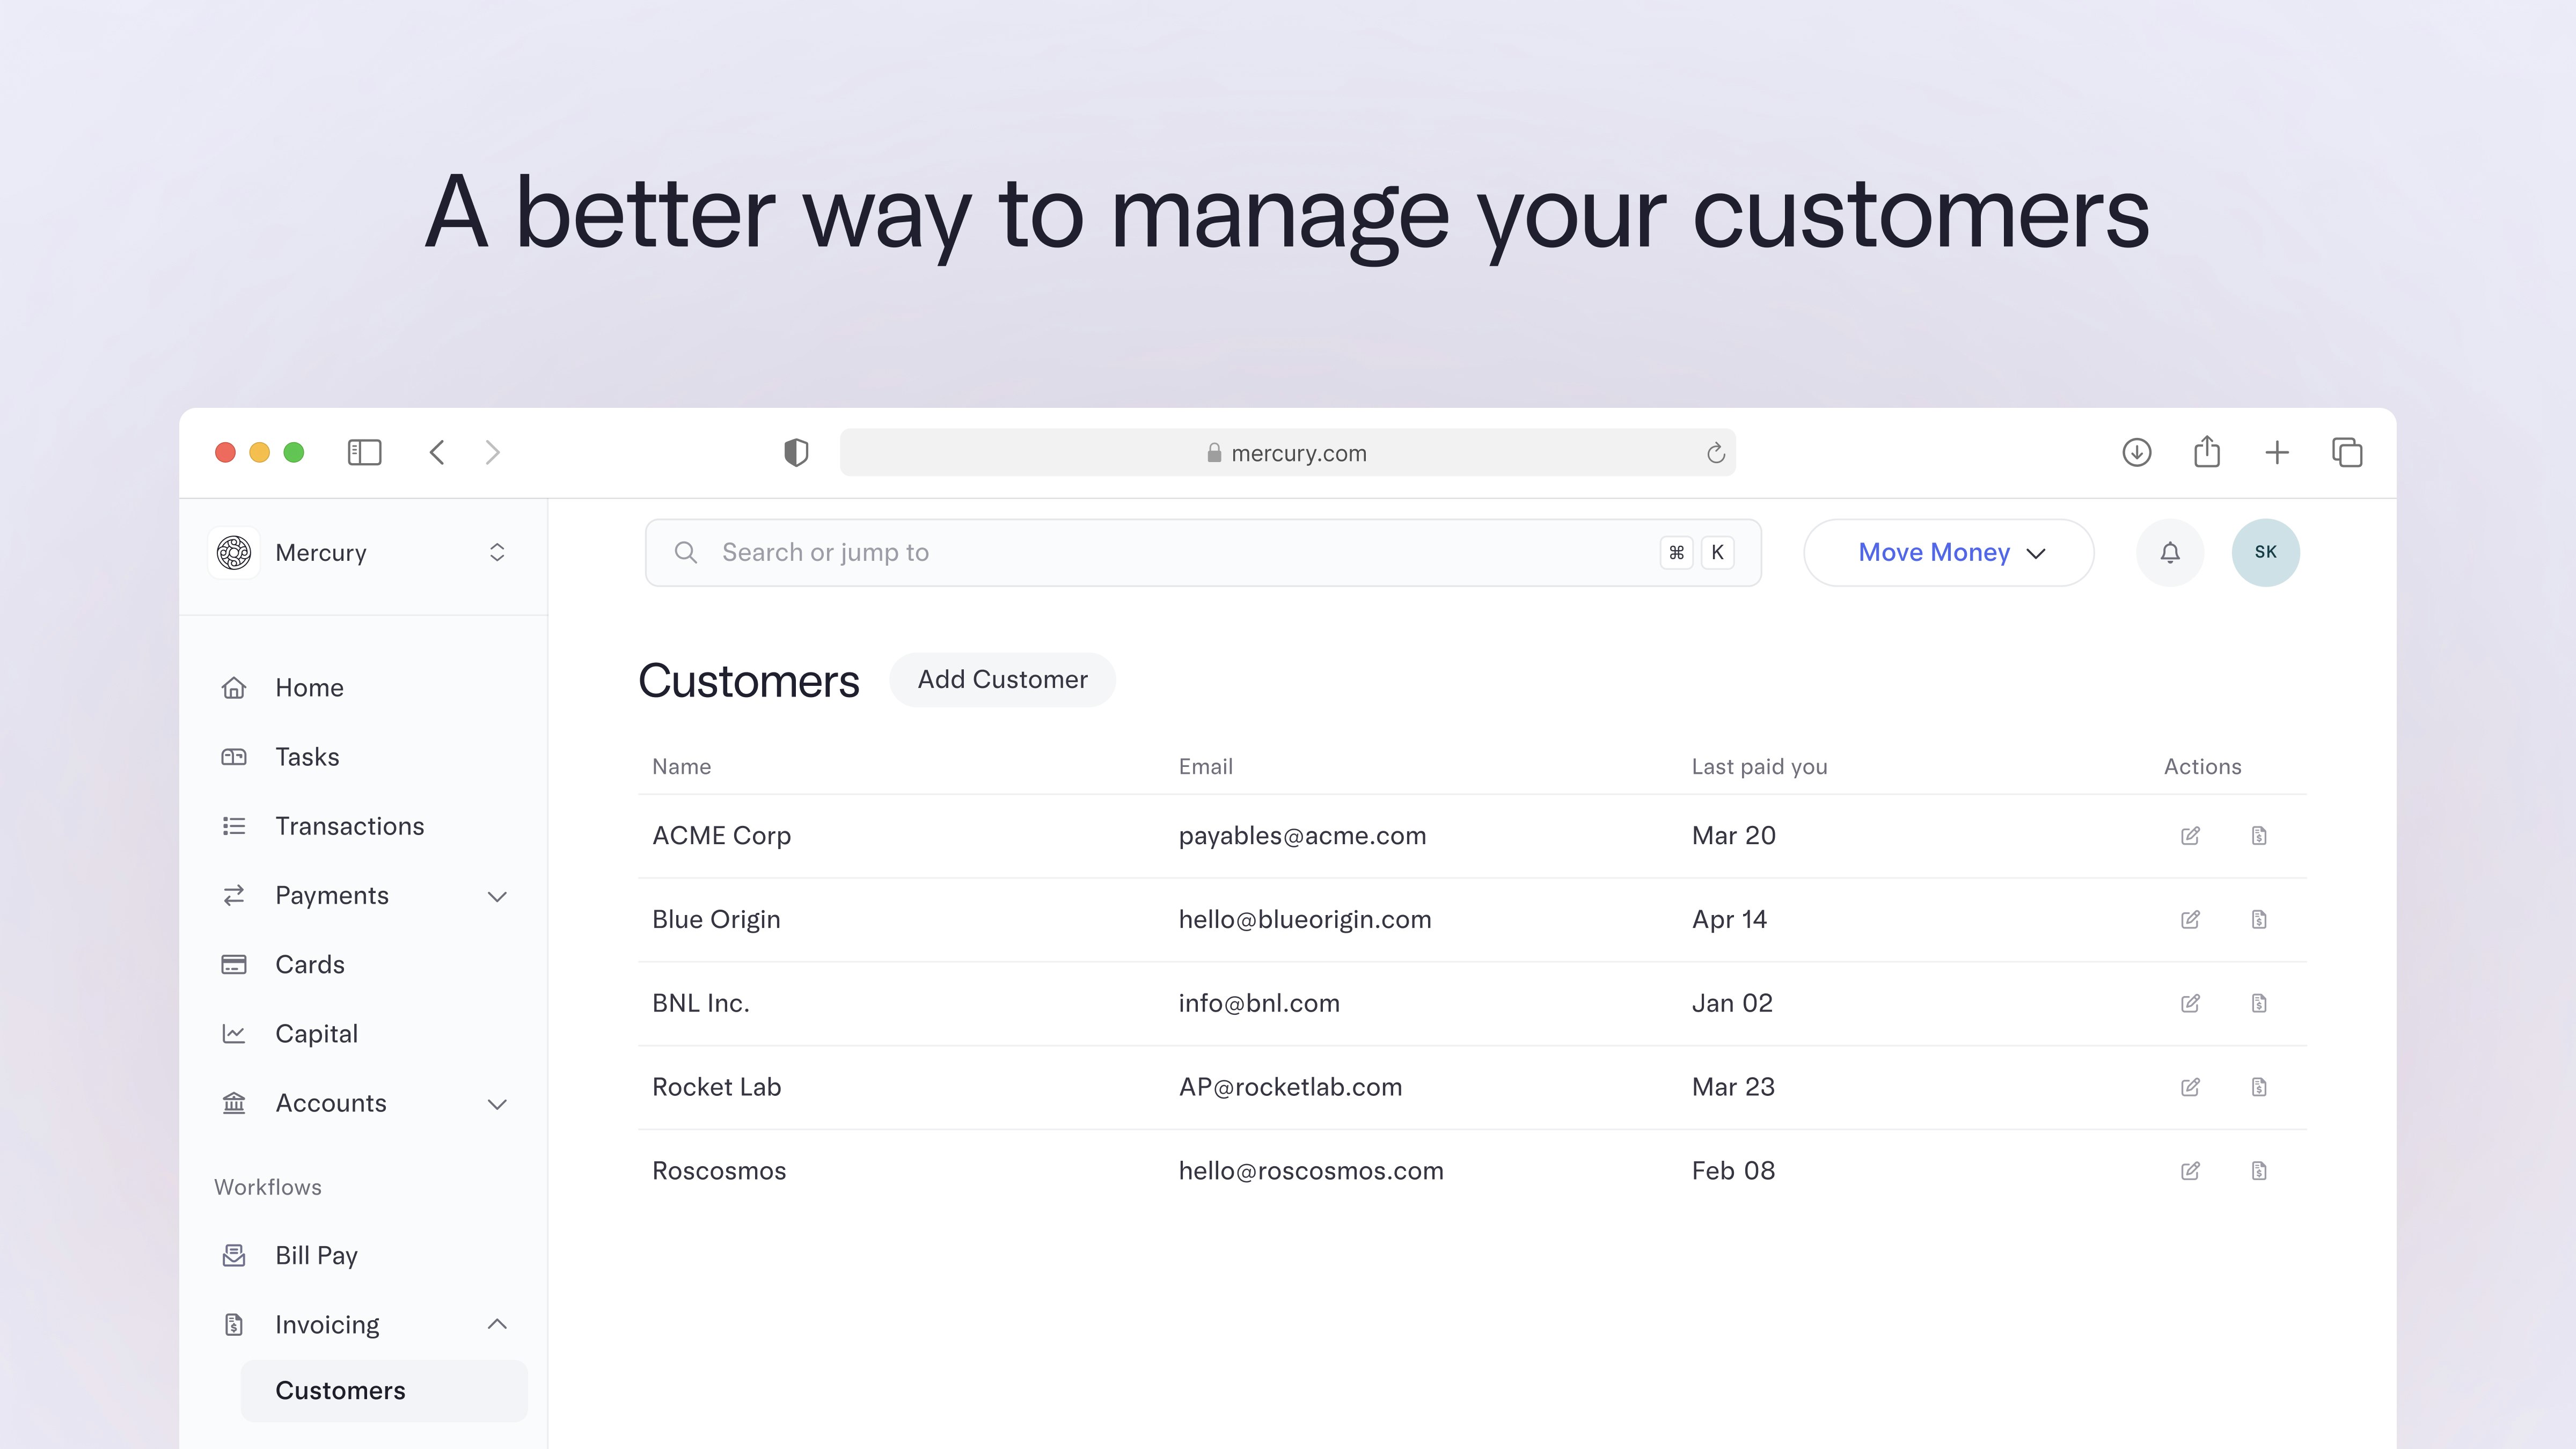Open invoice icon for ACME Corp row

coord(2259,835)
